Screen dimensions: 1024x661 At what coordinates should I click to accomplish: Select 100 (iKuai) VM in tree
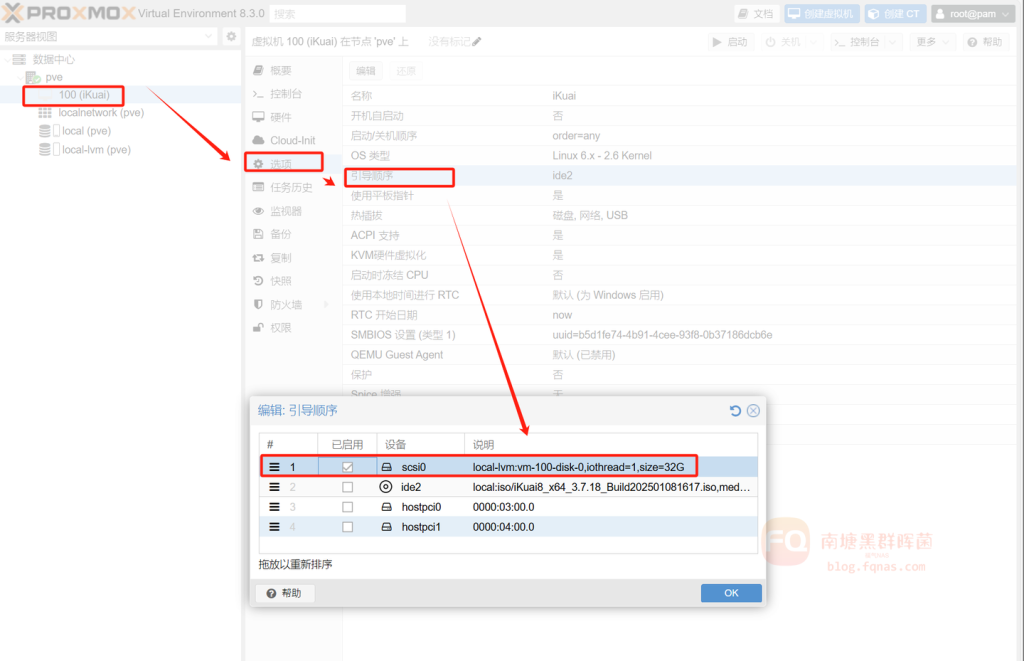(x=83, y=95)
